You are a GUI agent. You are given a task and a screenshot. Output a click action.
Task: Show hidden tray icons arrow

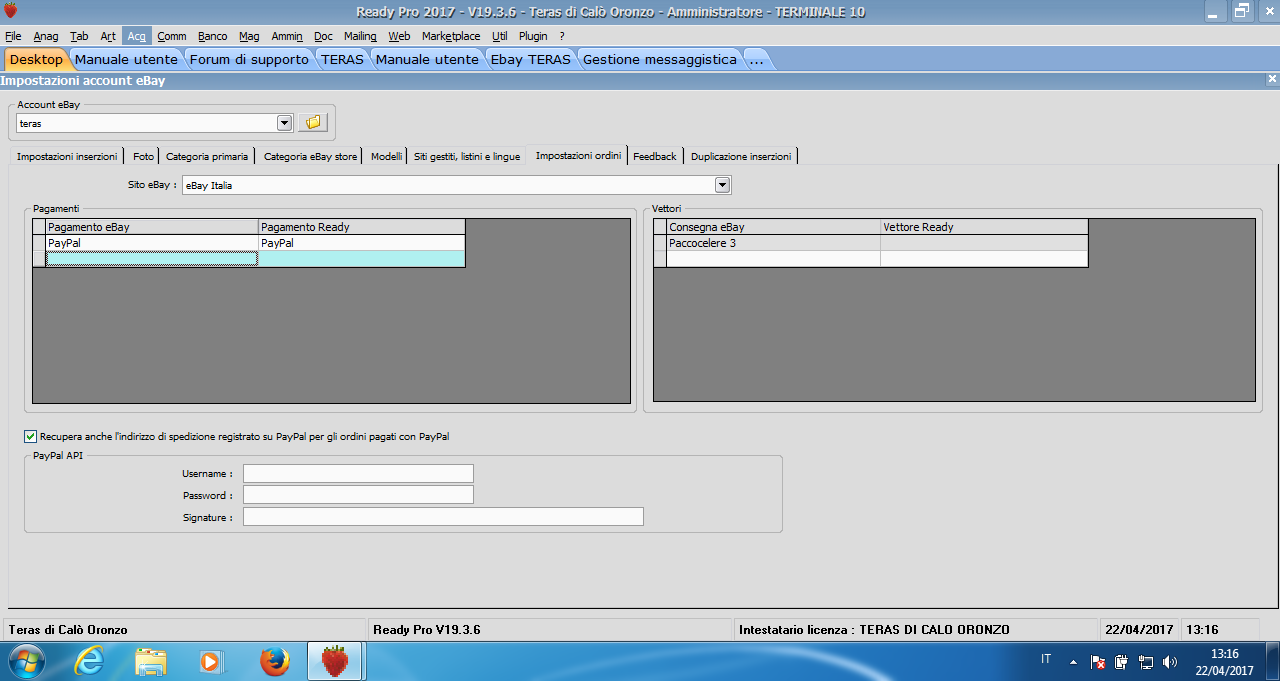1074,662
